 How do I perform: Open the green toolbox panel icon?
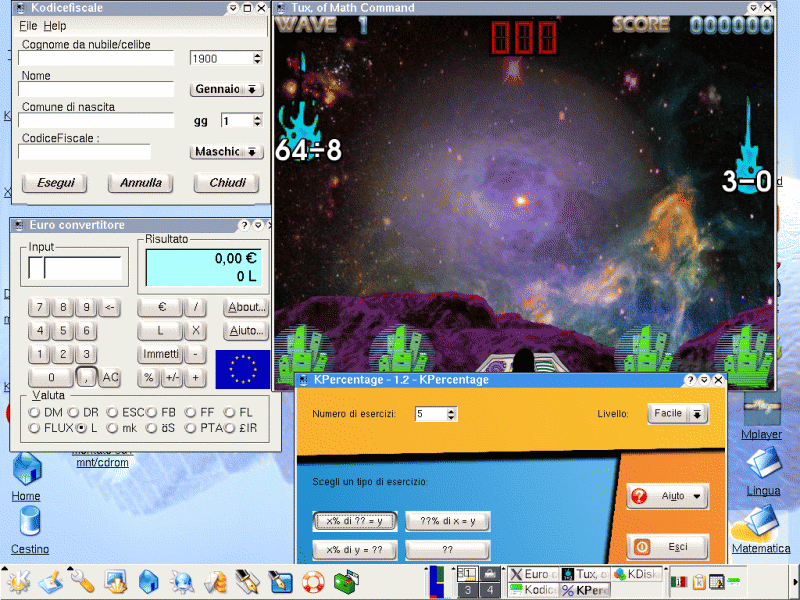tap(346, 582)
